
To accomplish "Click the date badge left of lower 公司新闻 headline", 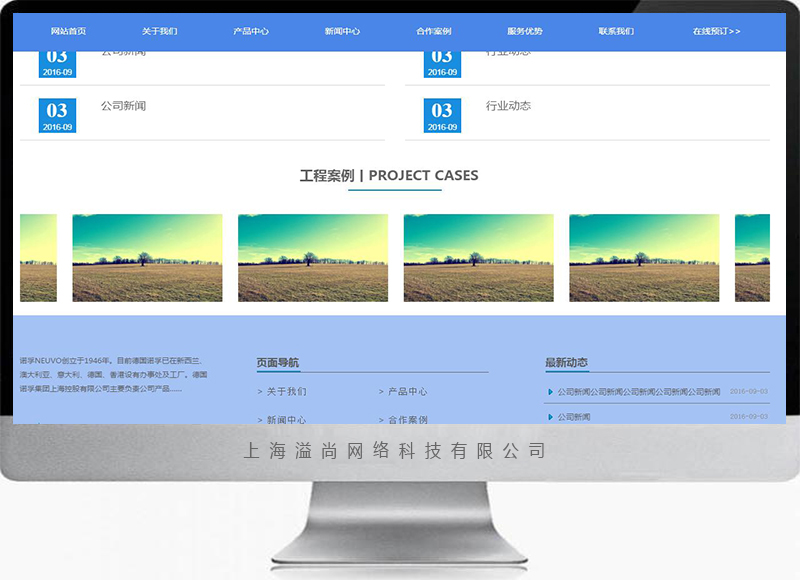I will (57, 115).
